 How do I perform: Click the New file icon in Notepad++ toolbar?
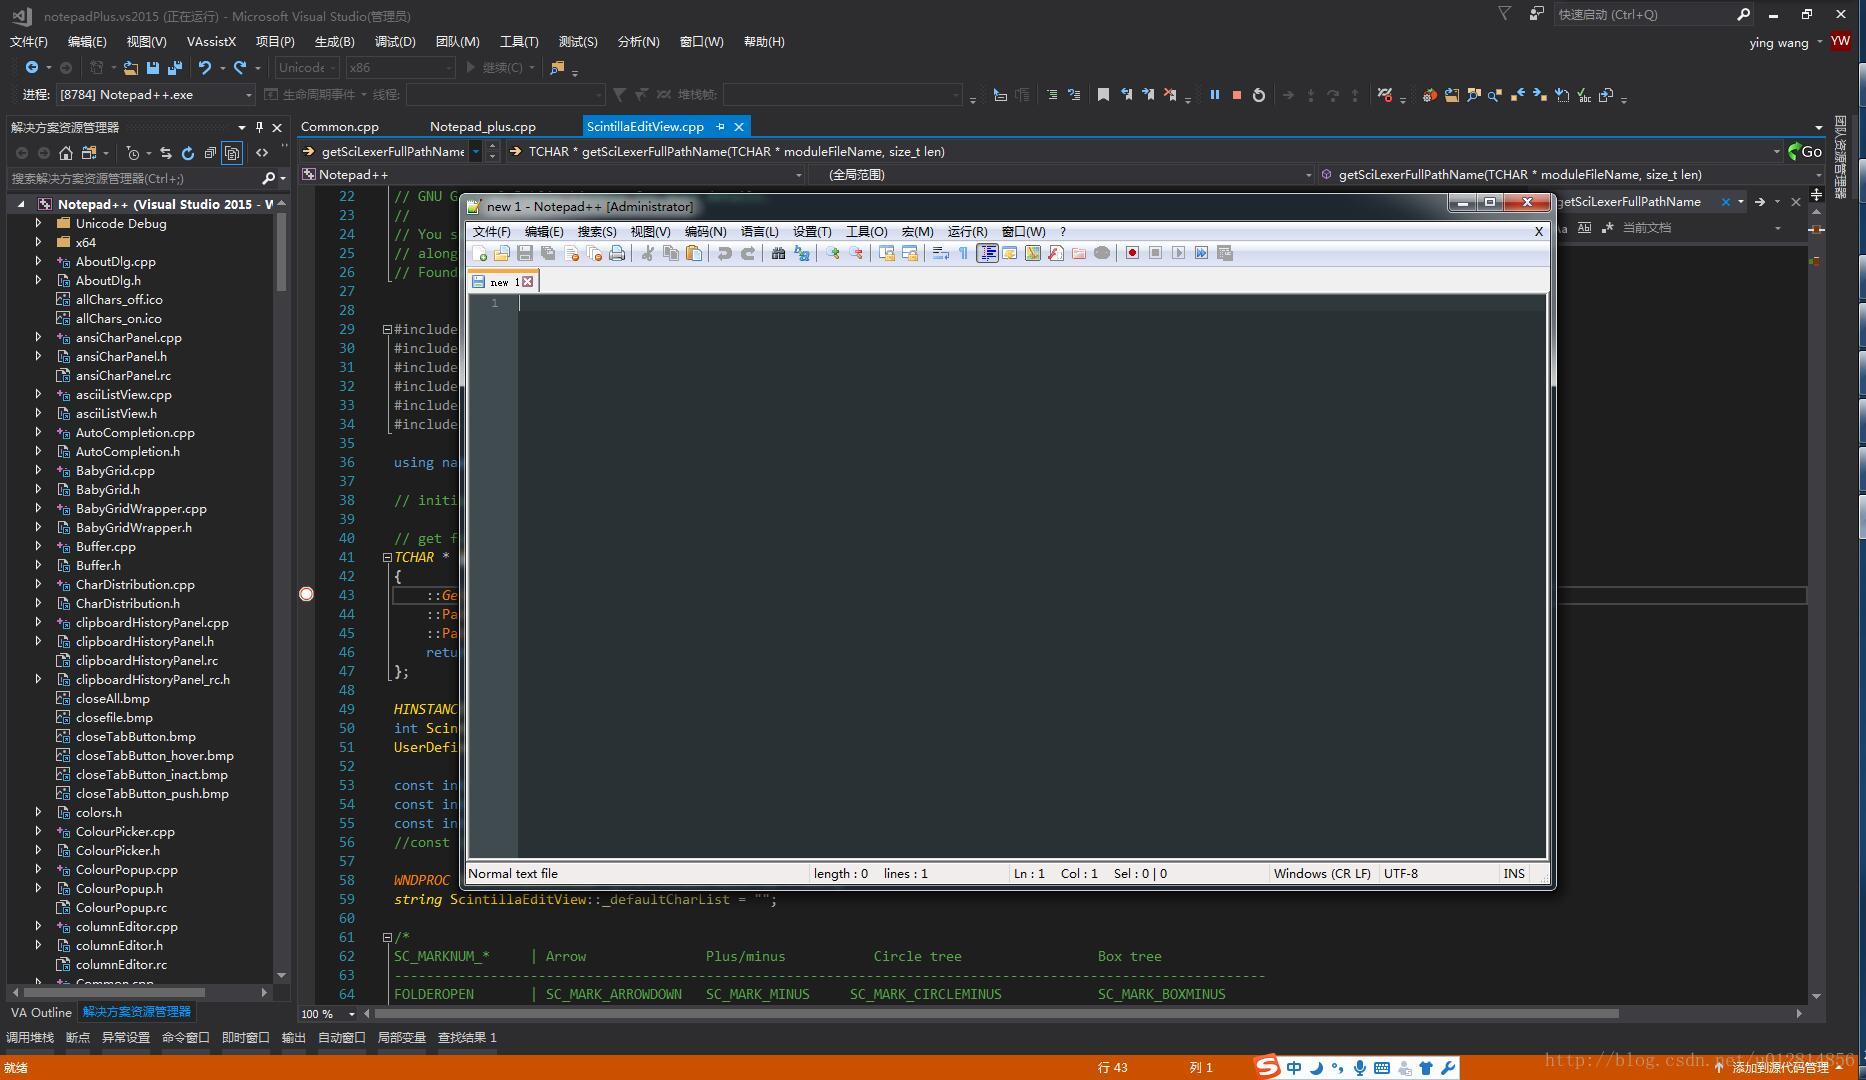(x=480, y=253)
